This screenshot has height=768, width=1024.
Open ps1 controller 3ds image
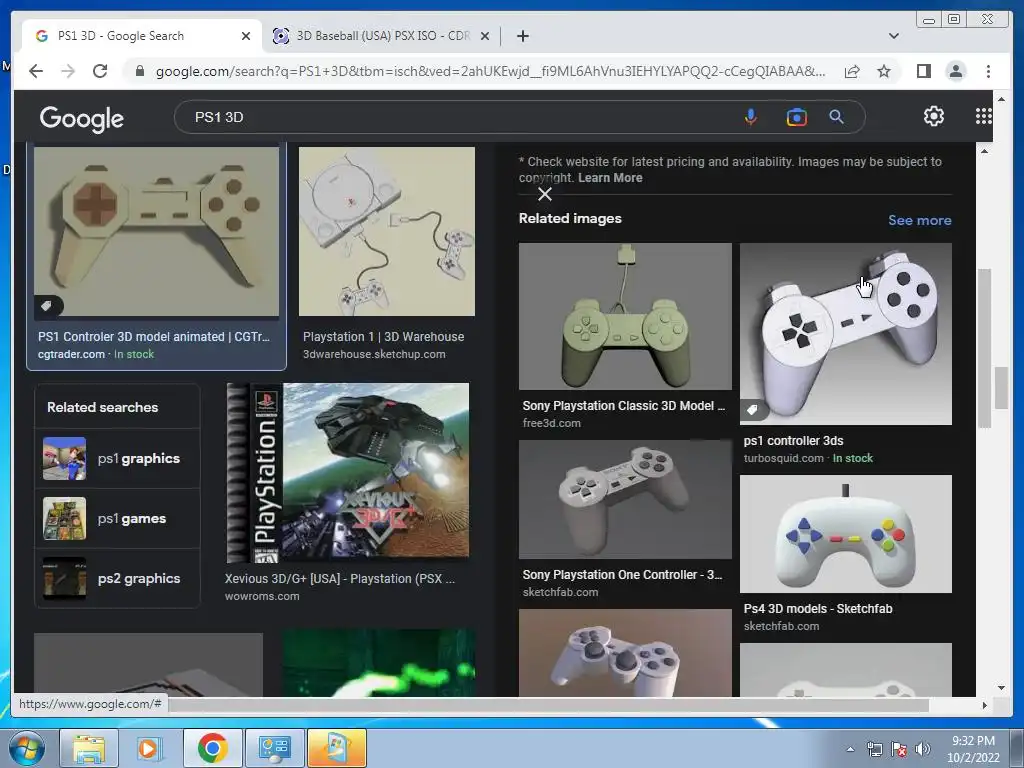(x=846, y=334)
